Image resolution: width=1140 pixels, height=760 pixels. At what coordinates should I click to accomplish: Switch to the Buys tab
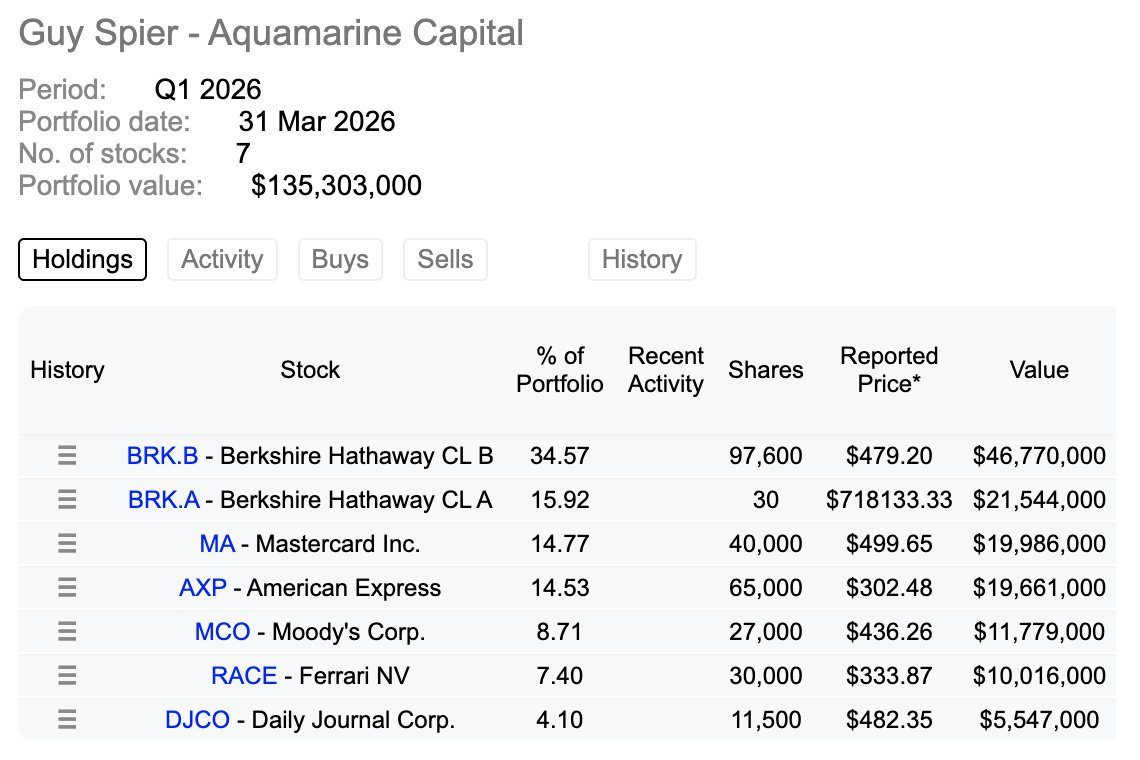[x=340, y=259]
